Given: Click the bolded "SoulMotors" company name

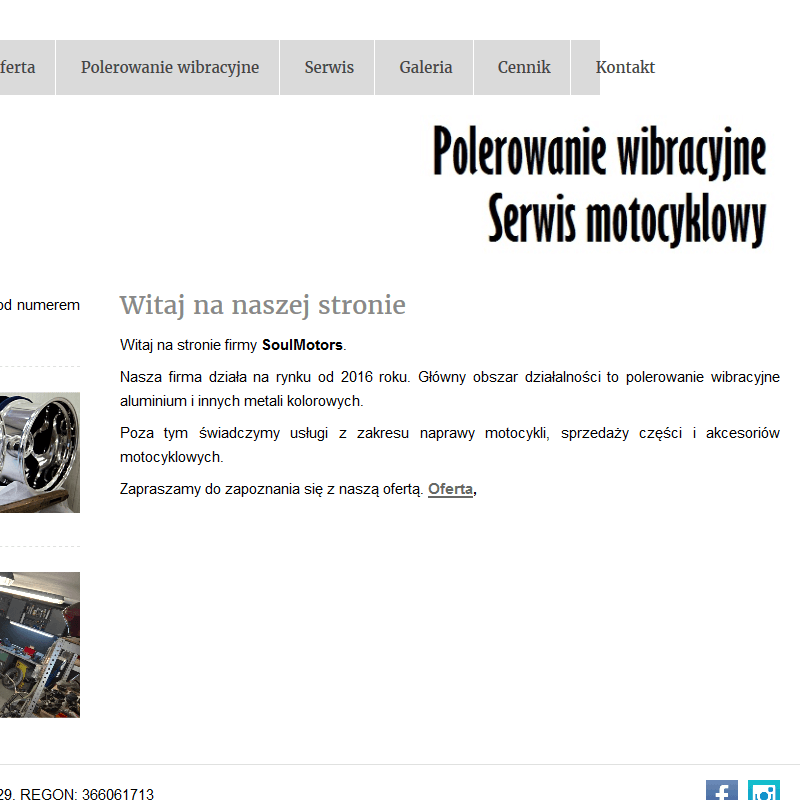Looking at the screenshot, I should tap(301, 344).
